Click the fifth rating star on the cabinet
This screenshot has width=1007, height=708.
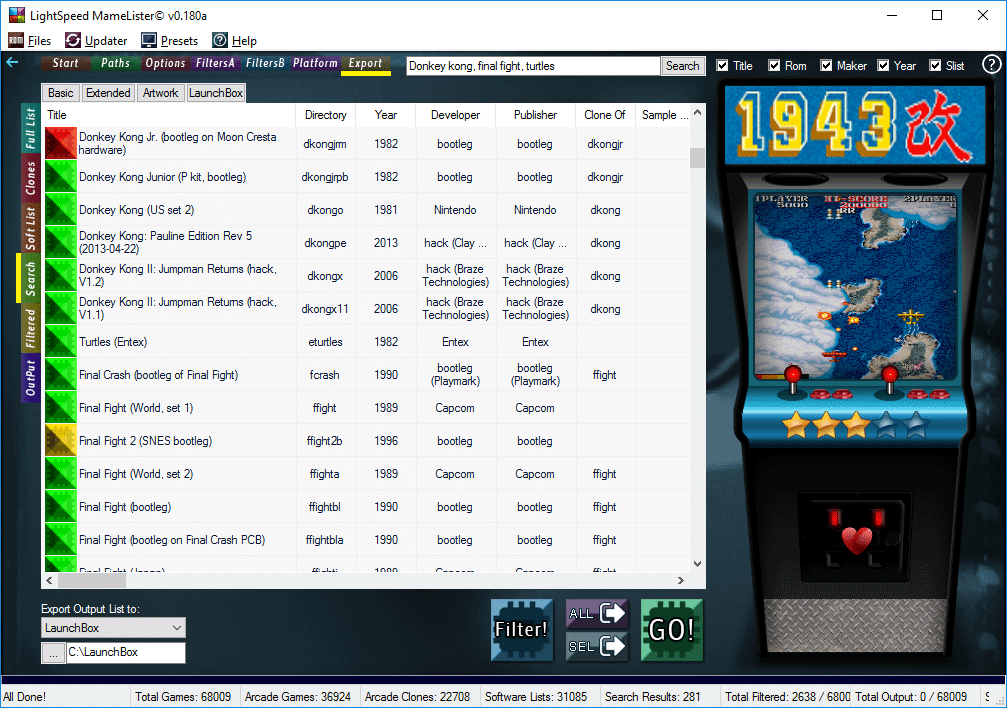tap(915, 425)
